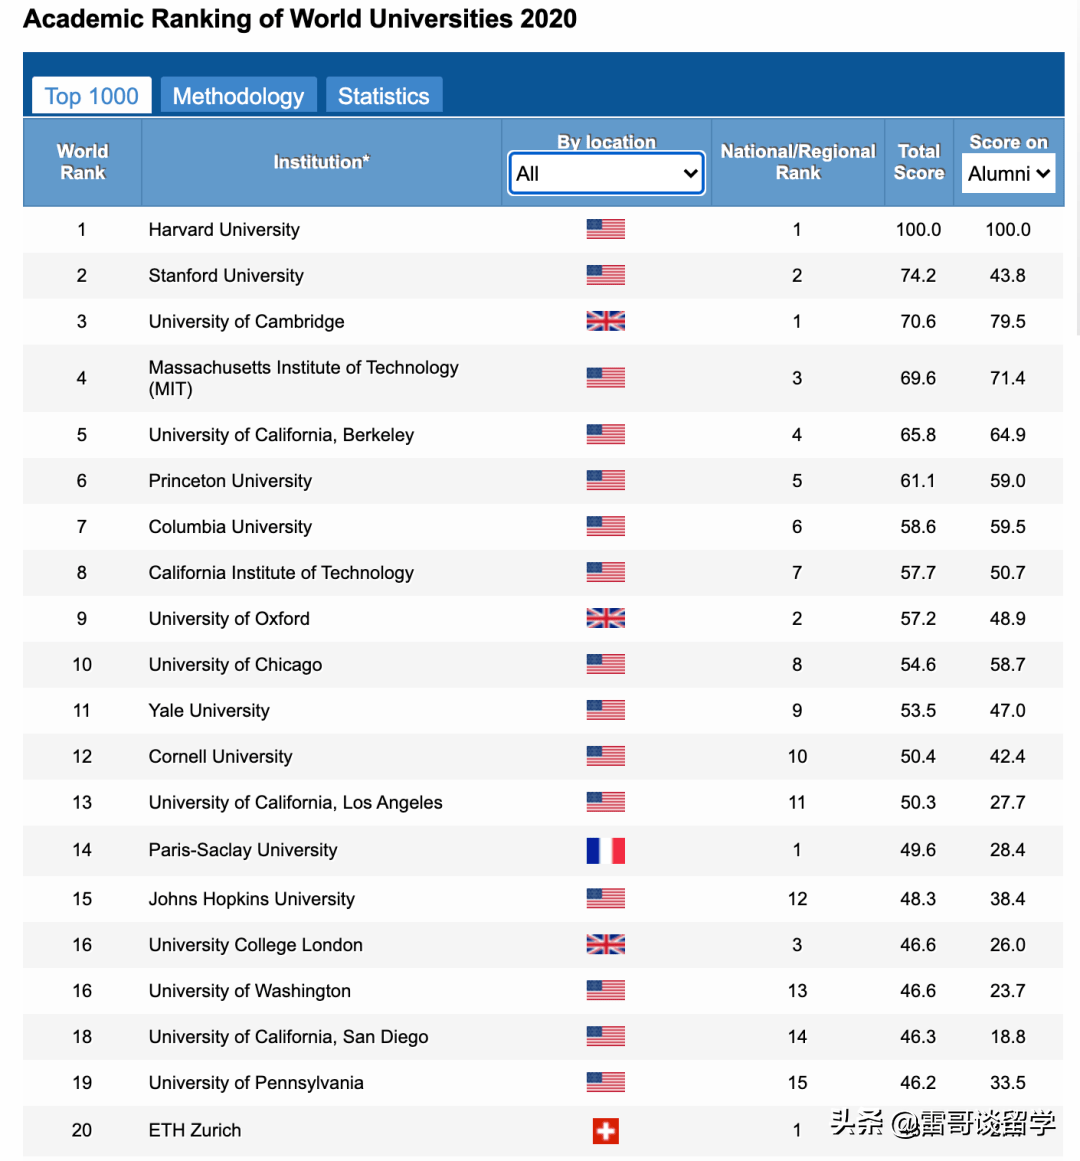Click the US flag beside University of Pennsylvania
The image size is (1080, 1161).
click(606, 1082)
